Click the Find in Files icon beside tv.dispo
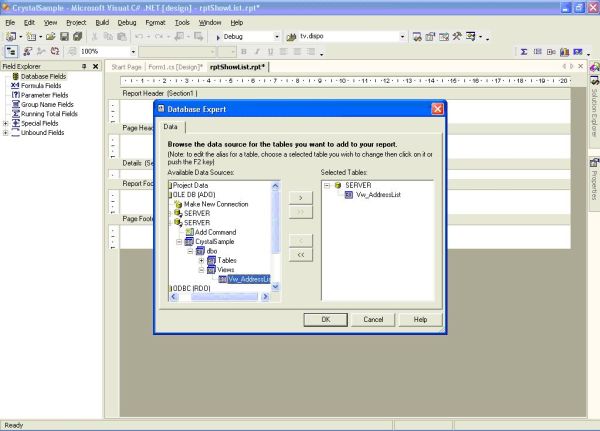The image size is (600, 431). click(x=291, y=37)
